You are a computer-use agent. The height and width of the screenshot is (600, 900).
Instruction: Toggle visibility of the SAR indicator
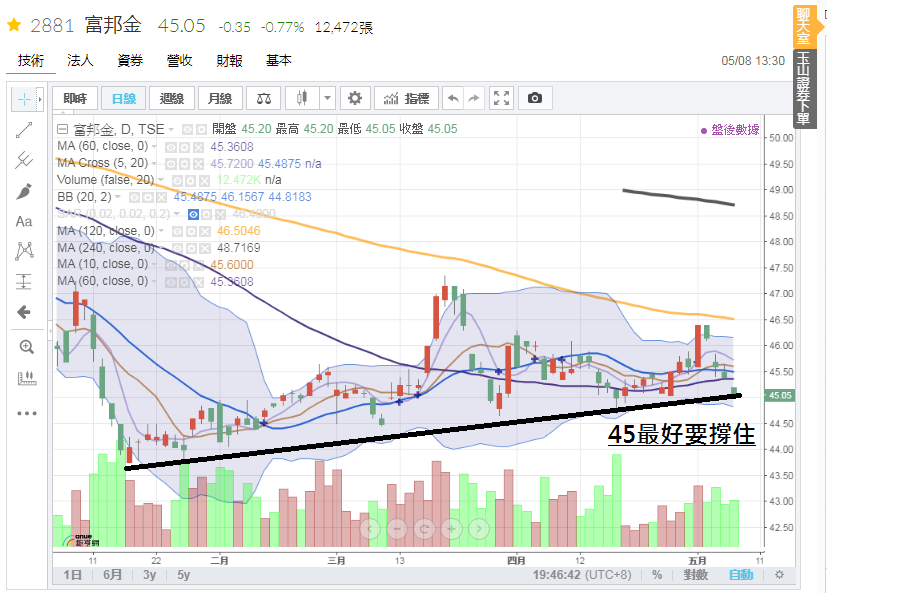(193, 214)
